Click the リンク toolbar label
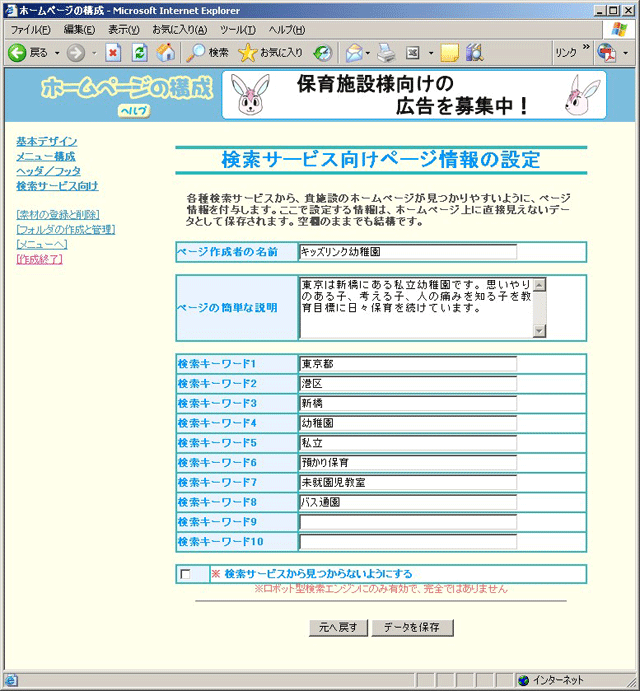 pyautogui.click(x=566, y=53)
